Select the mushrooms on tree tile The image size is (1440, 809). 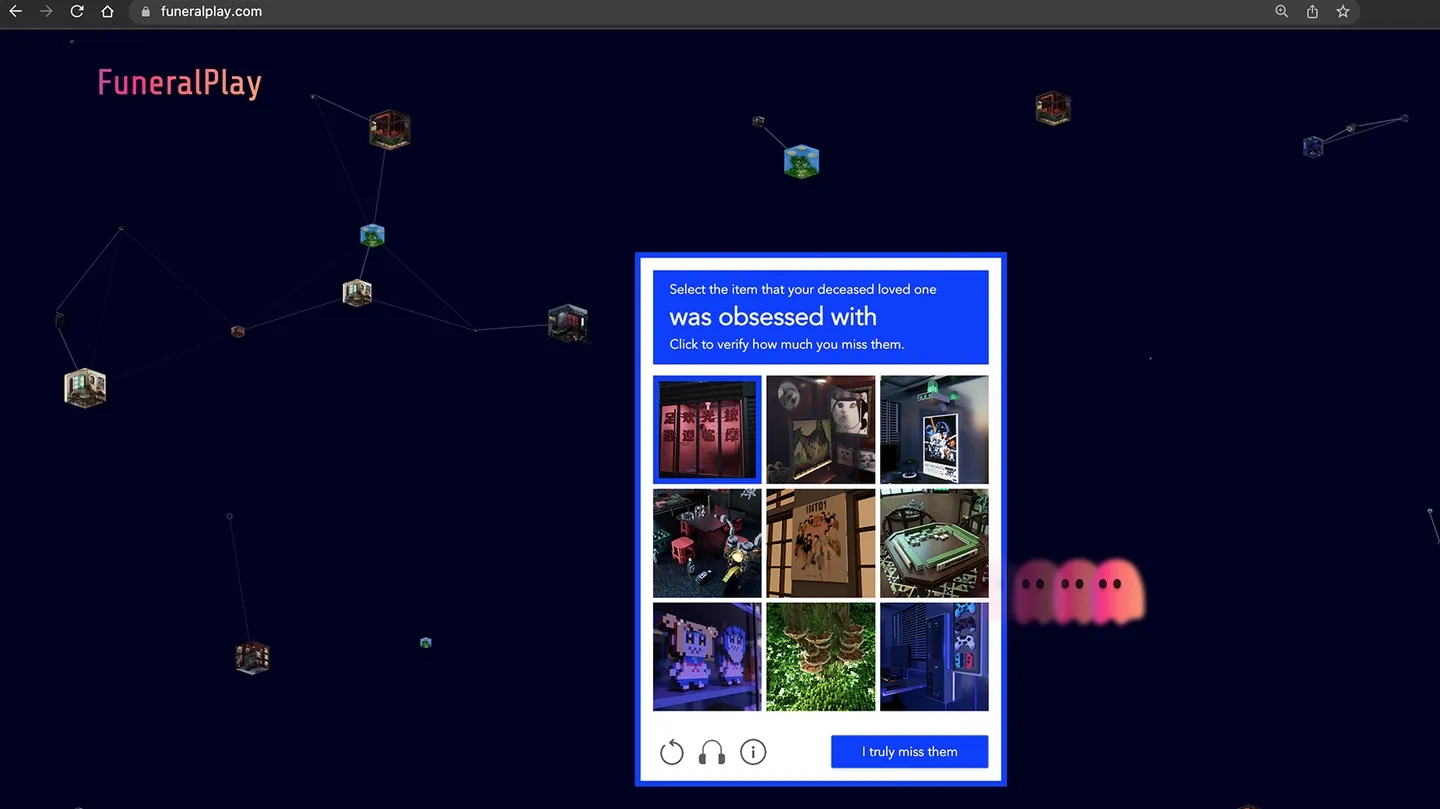click(821, 656)
